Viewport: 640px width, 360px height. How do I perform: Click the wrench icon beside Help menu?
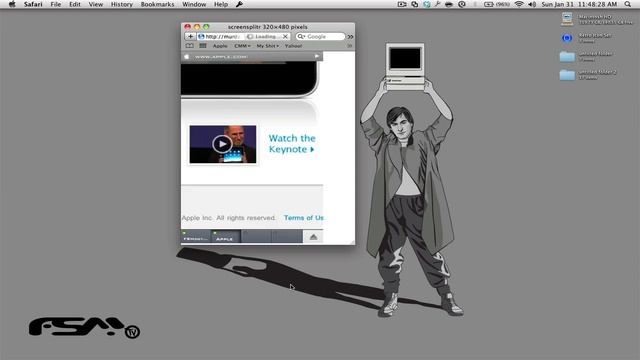point(239,4)
